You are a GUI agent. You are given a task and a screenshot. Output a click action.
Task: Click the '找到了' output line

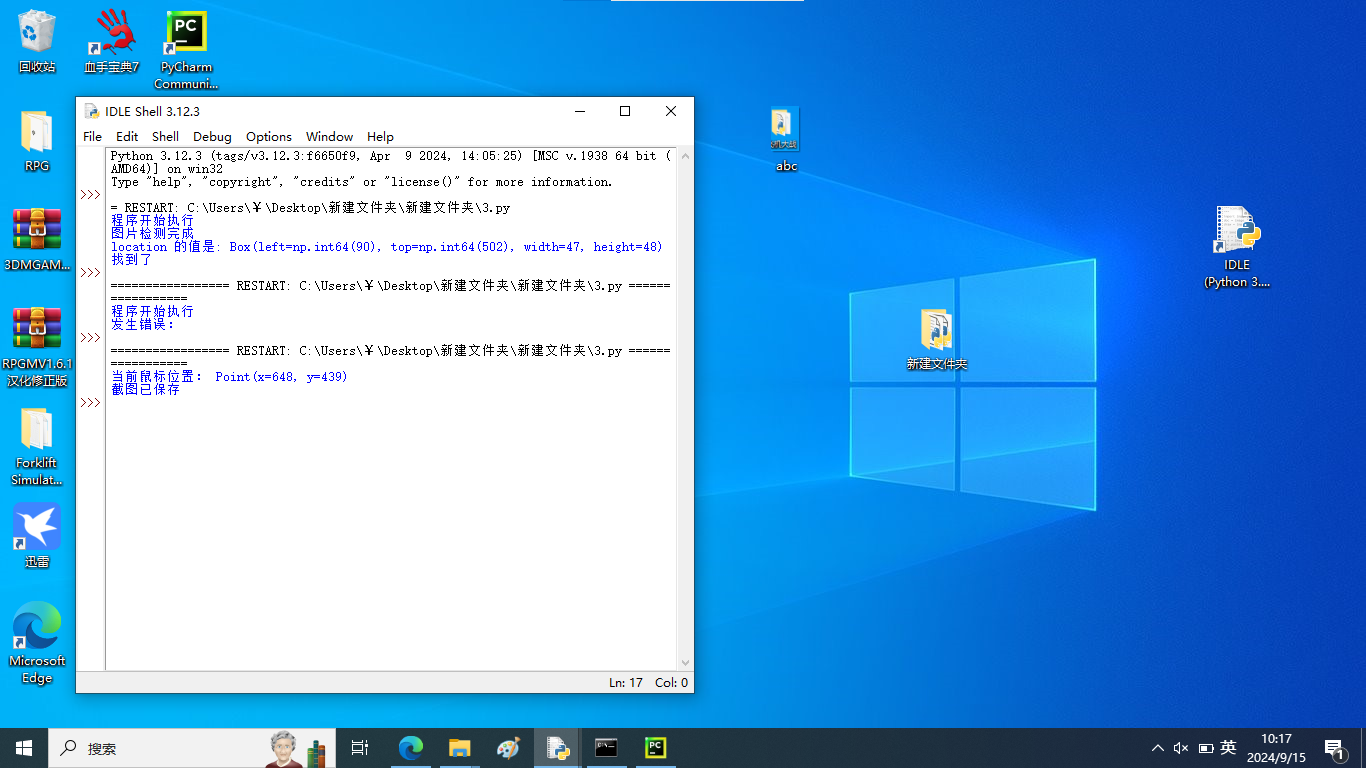(x=131, y=259)
